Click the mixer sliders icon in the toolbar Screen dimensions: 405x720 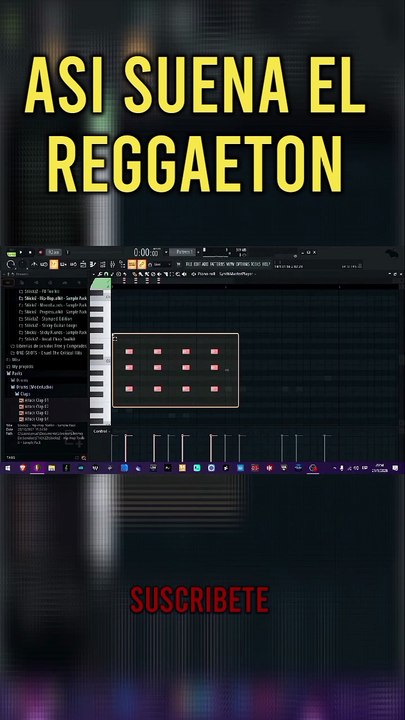112,264
